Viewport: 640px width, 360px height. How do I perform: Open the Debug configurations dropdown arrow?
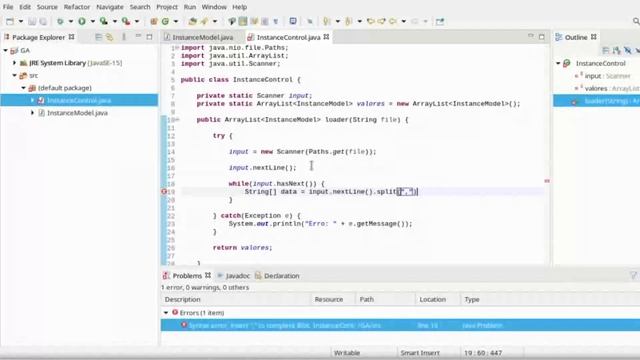(x=71, y=21)
